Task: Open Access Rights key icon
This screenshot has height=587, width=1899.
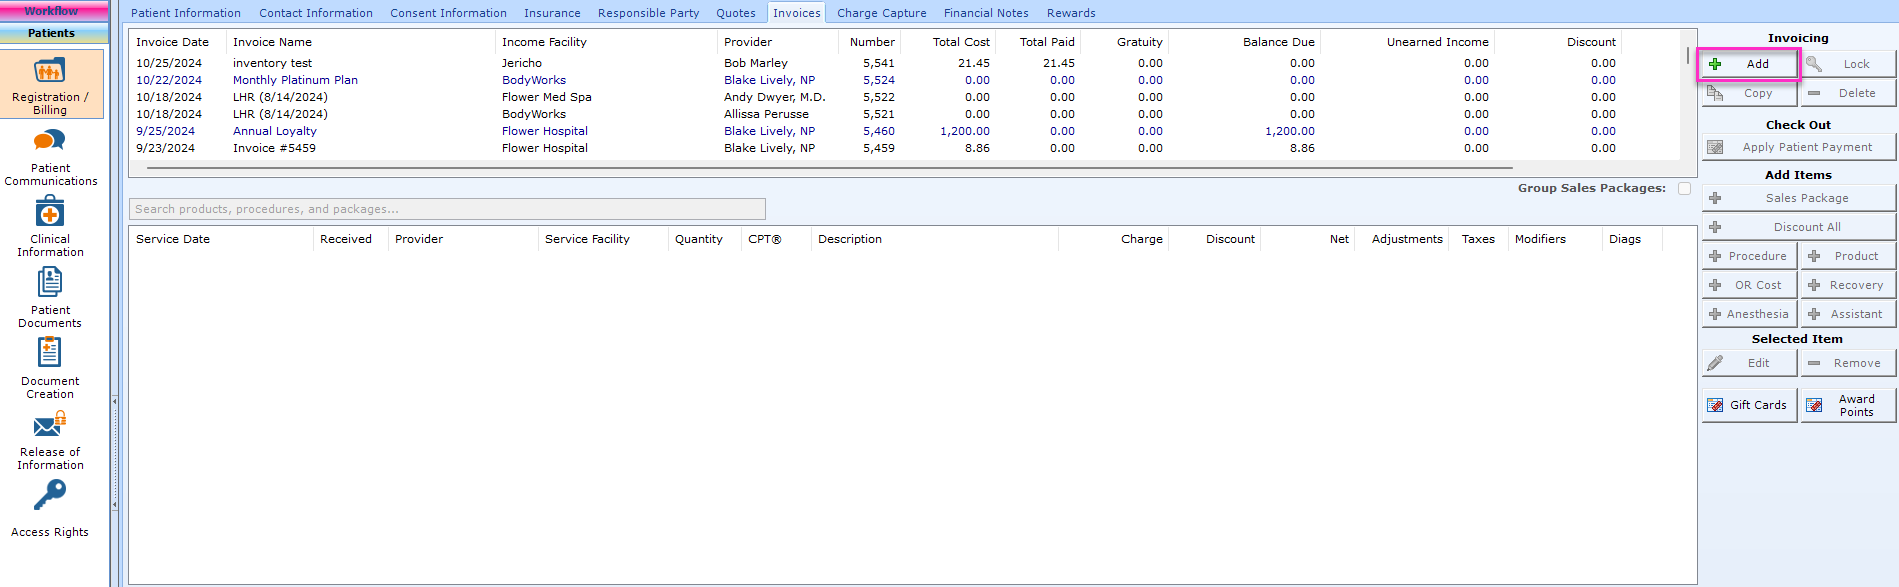Action: (50, 496)
